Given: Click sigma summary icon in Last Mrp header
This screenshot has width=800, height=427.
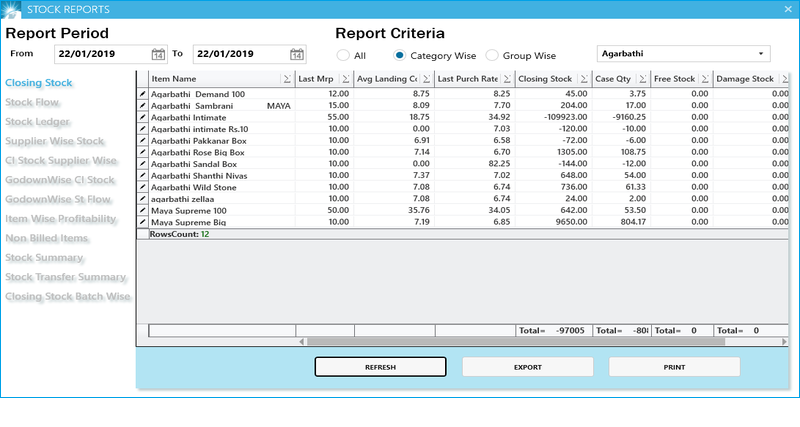Looking at the screenshot, I should [x=346, y=79].
